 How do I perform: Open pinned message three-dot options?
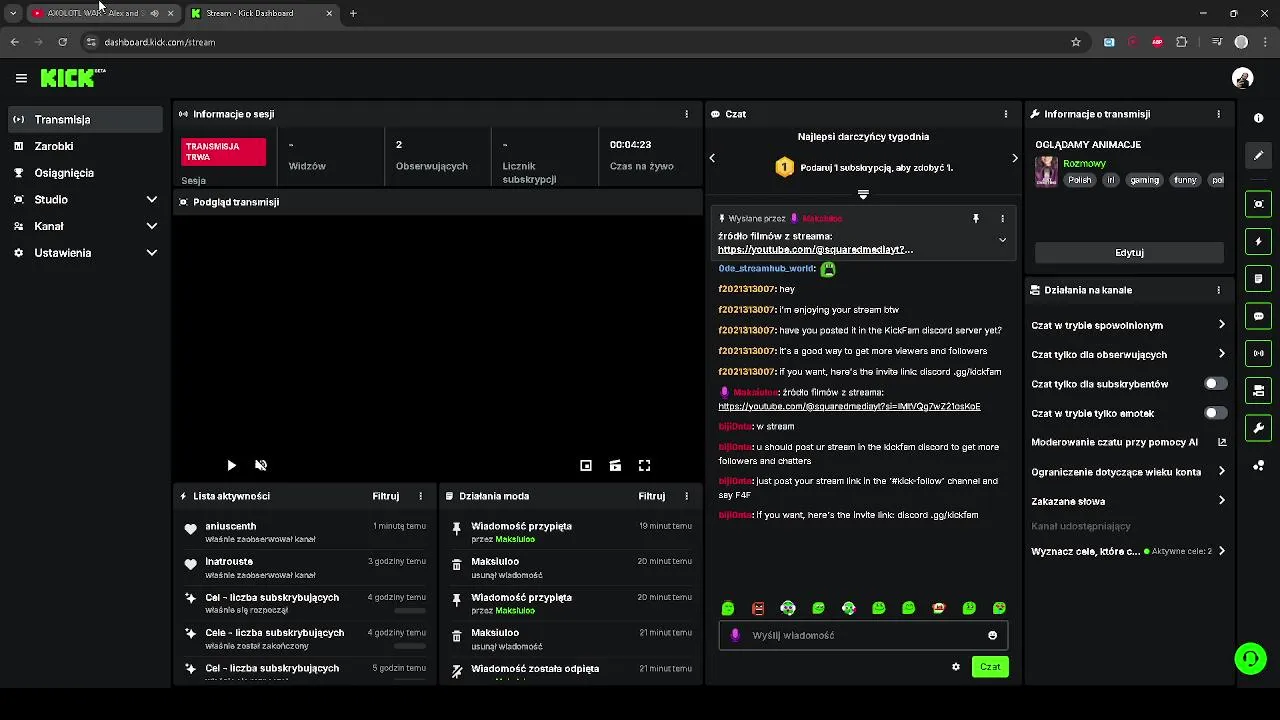point(1002,218)
